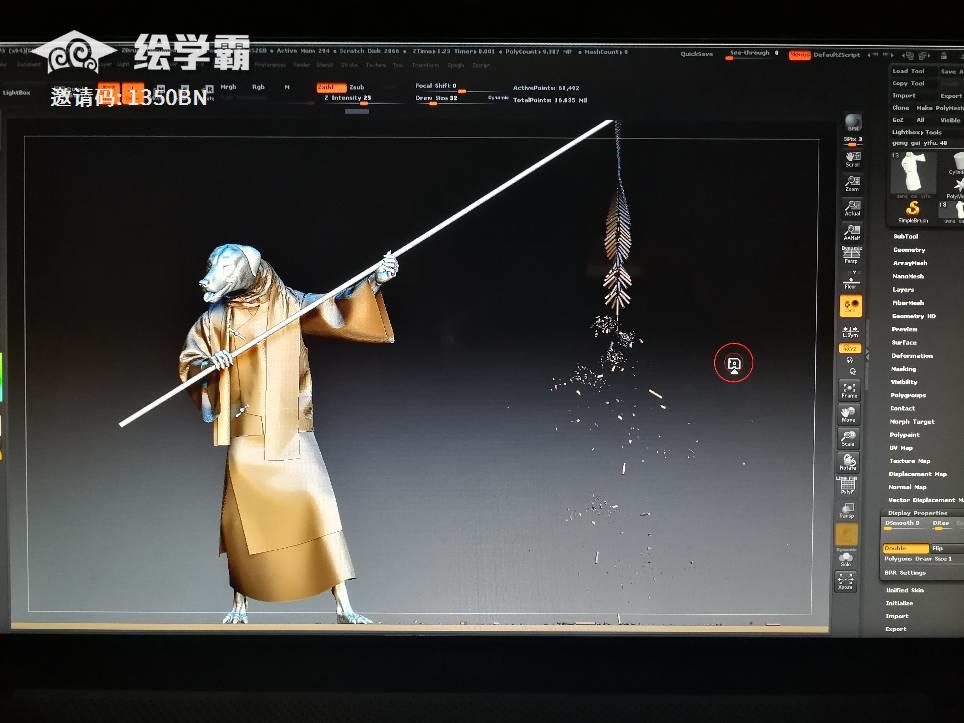Expand the Geometry section
The width and height of the screenshot is (964, 723).
[909, 250]
